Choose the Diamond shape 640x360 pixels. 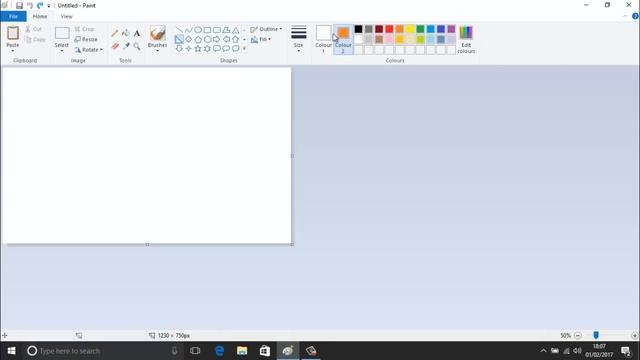(x=189, y=40)
